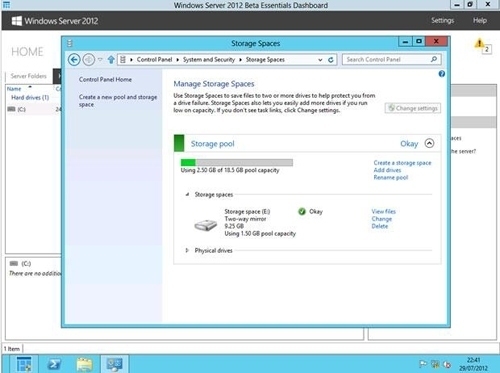The height and width of the screenshot is (373, 500).
Task: Click the alert warning icon in Dashboard
Action: click(479, 43)
